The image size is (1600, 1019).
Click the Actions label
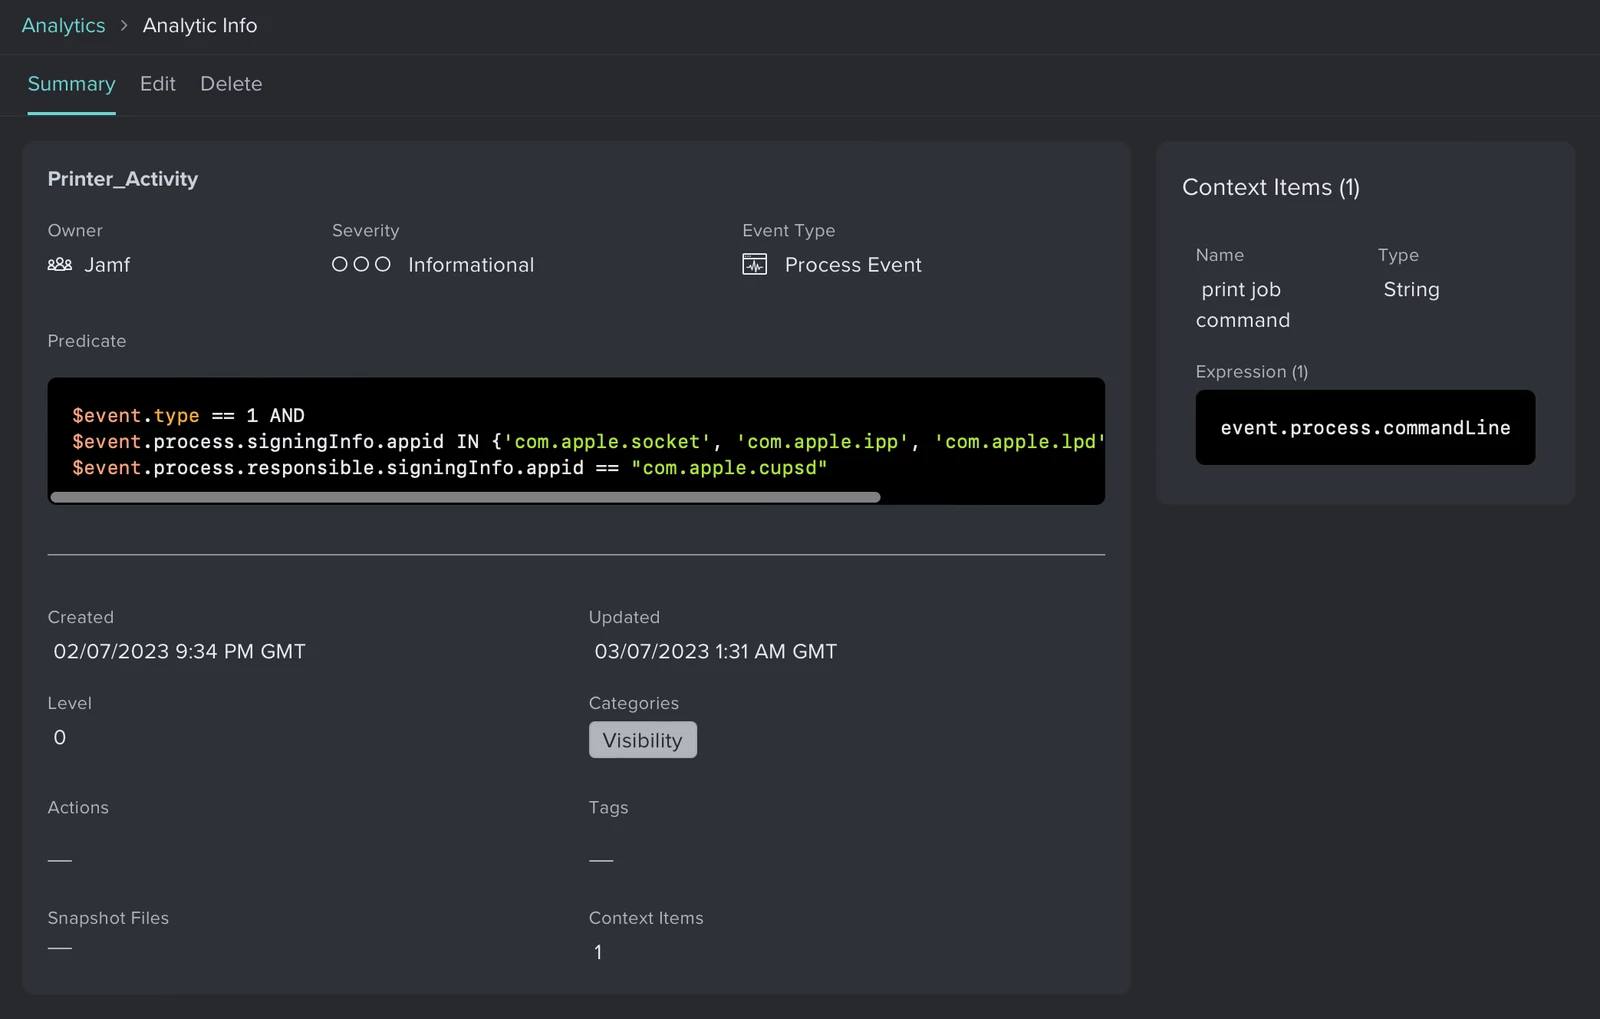tap(78, 808)
